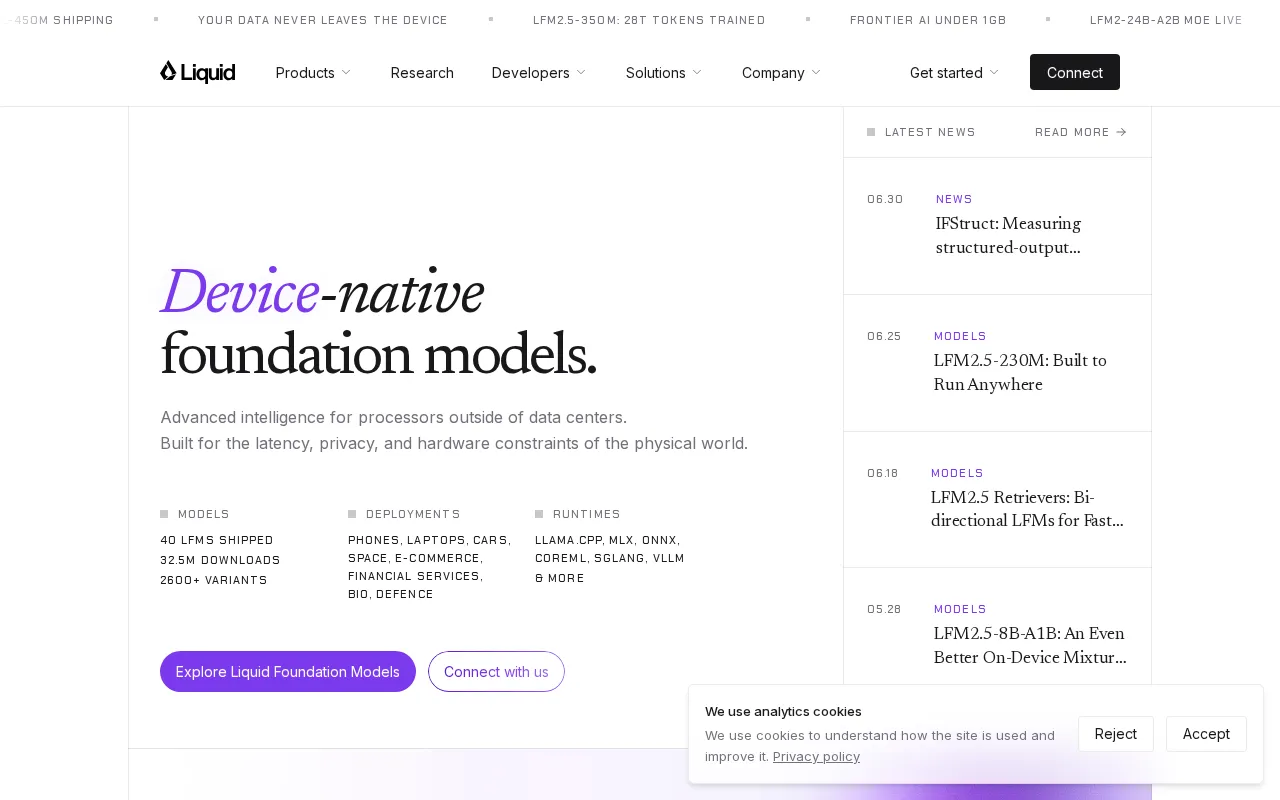Viewport: 1280px width, 800px height.
Task: Expand the Developers chevron
Action: click(581, 73)
